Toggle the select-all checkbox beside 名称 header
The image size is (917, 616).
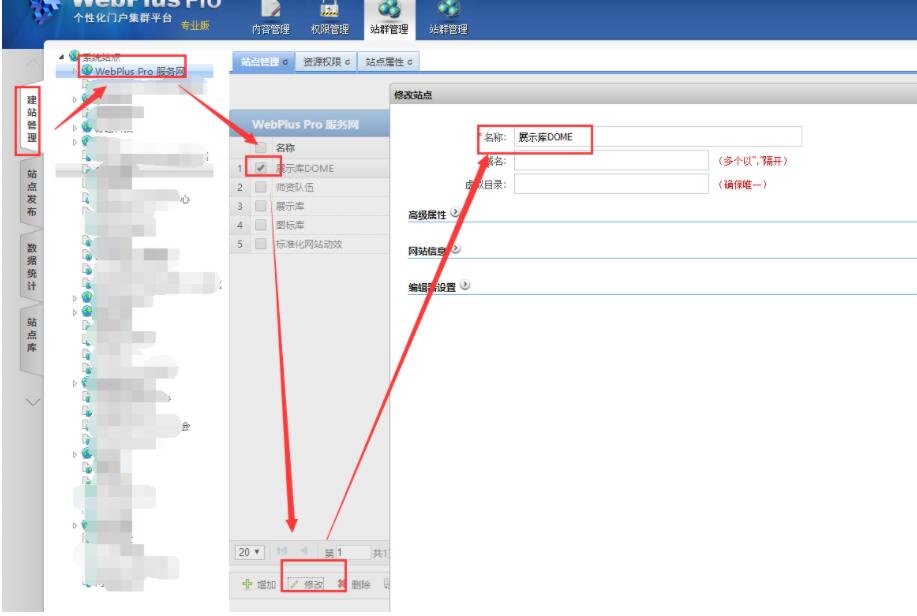pyautogui.click(x=261, y=147)
